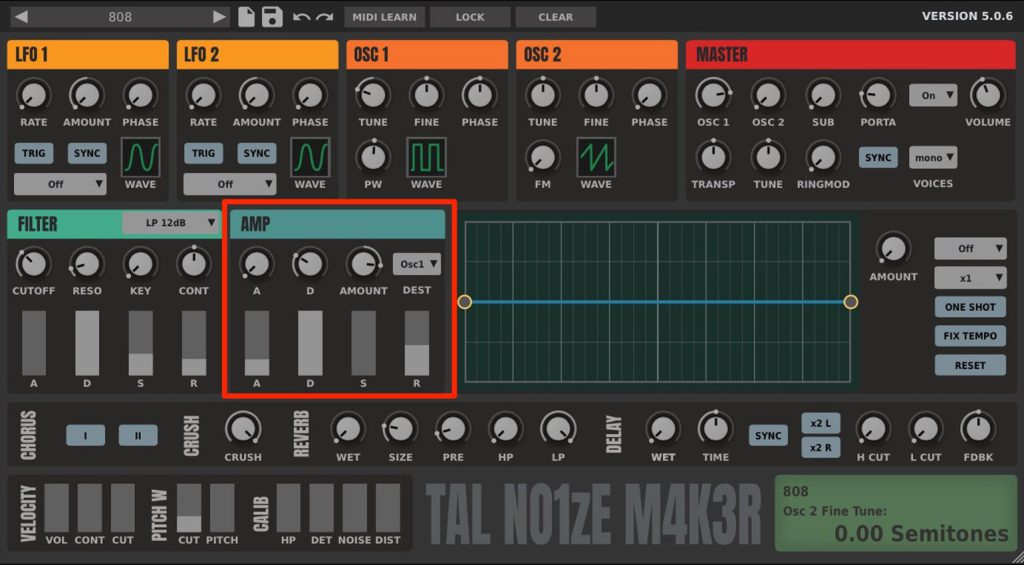Click the new preset document icon
Viewport: 1024px width, 565px height.
(x=247, y=17)
